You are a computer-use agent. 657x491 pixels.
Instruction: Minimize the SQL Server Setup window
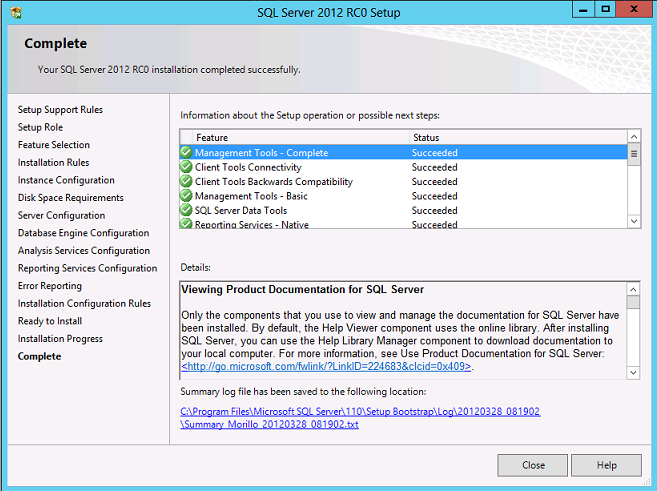(x=583, y=10)
